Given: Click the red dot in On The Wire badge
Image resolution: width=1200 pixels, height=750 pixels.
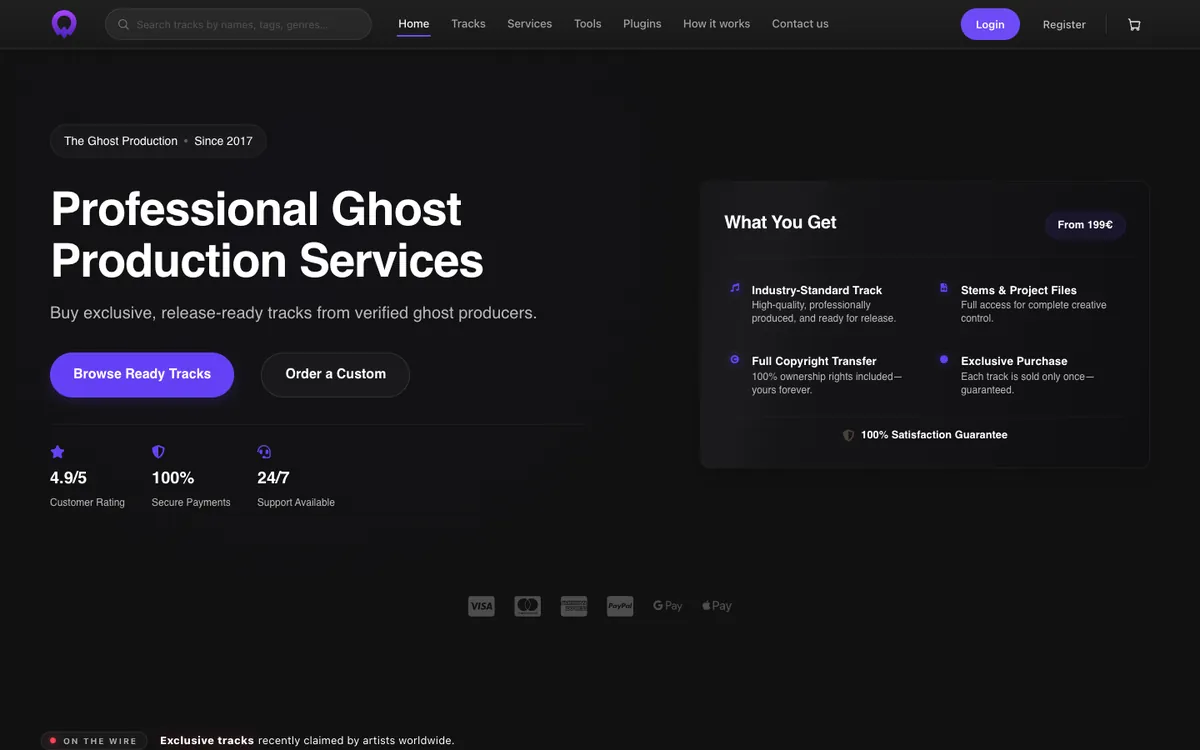Looking at the screenshot, I should click(x=53, y=741).
